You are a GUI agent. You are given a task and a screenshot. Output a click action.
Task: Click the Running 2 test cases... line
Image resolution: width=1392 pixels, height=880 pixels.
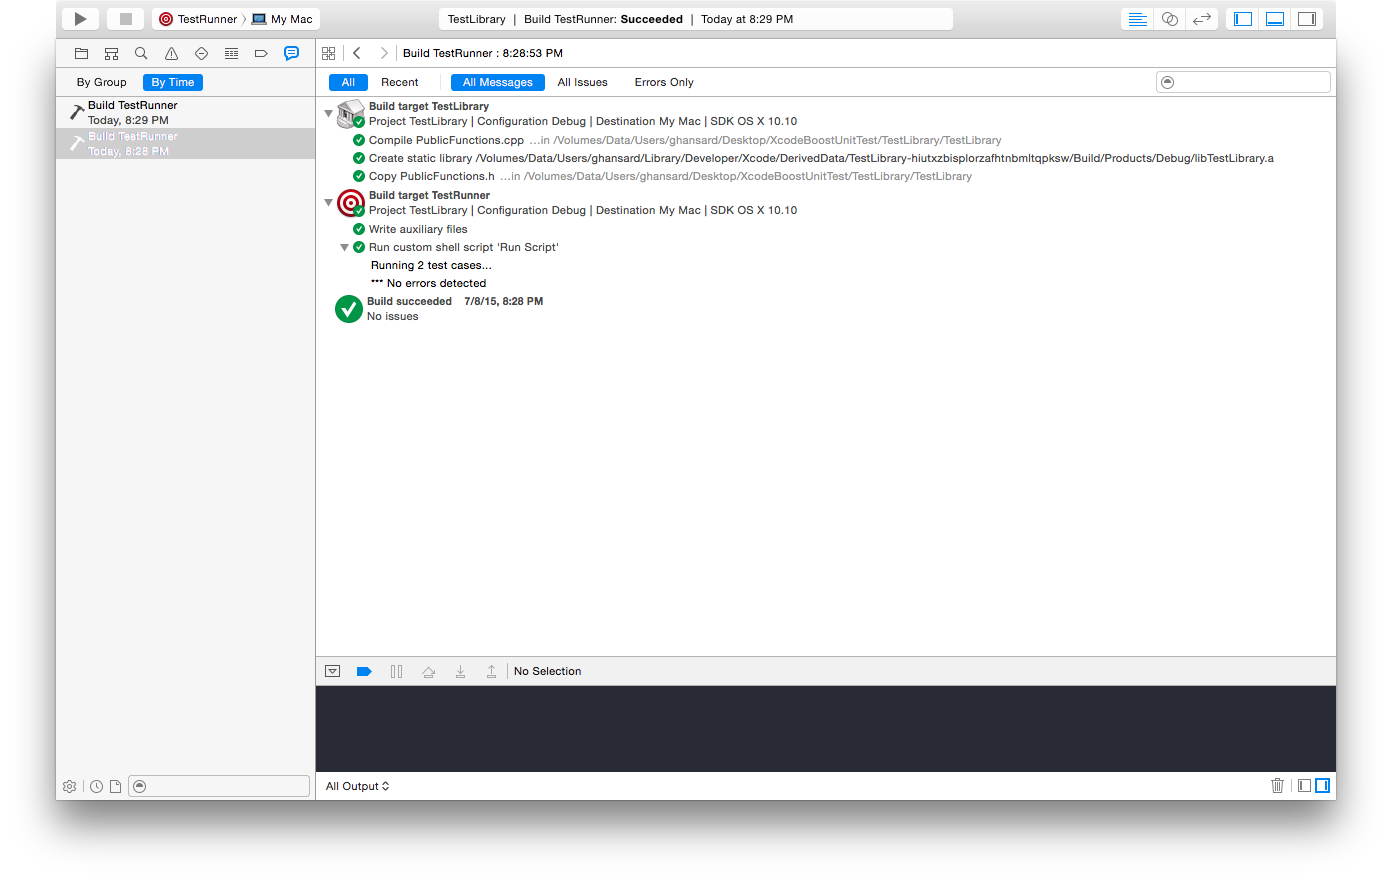(x=431, y=265)
